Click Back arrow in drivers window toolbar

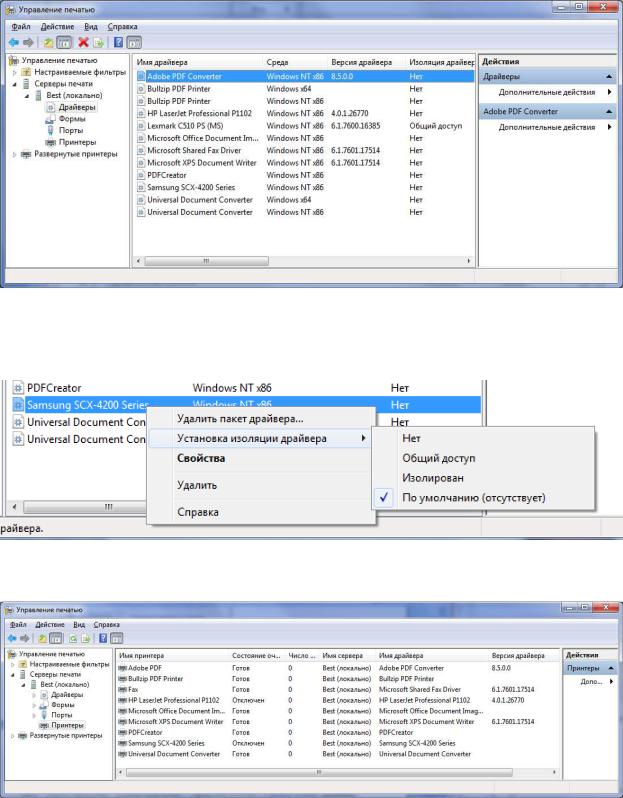click(x=13, y=42)
